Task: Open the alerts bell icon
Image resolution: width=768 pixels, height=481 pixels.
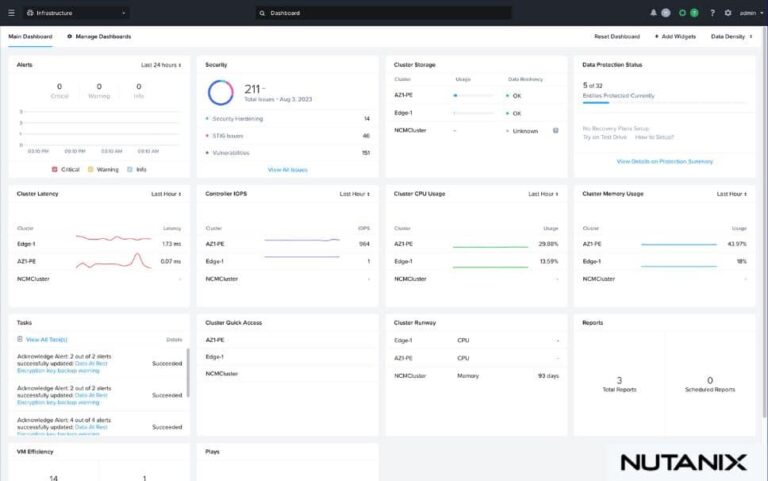Action: 653,13
